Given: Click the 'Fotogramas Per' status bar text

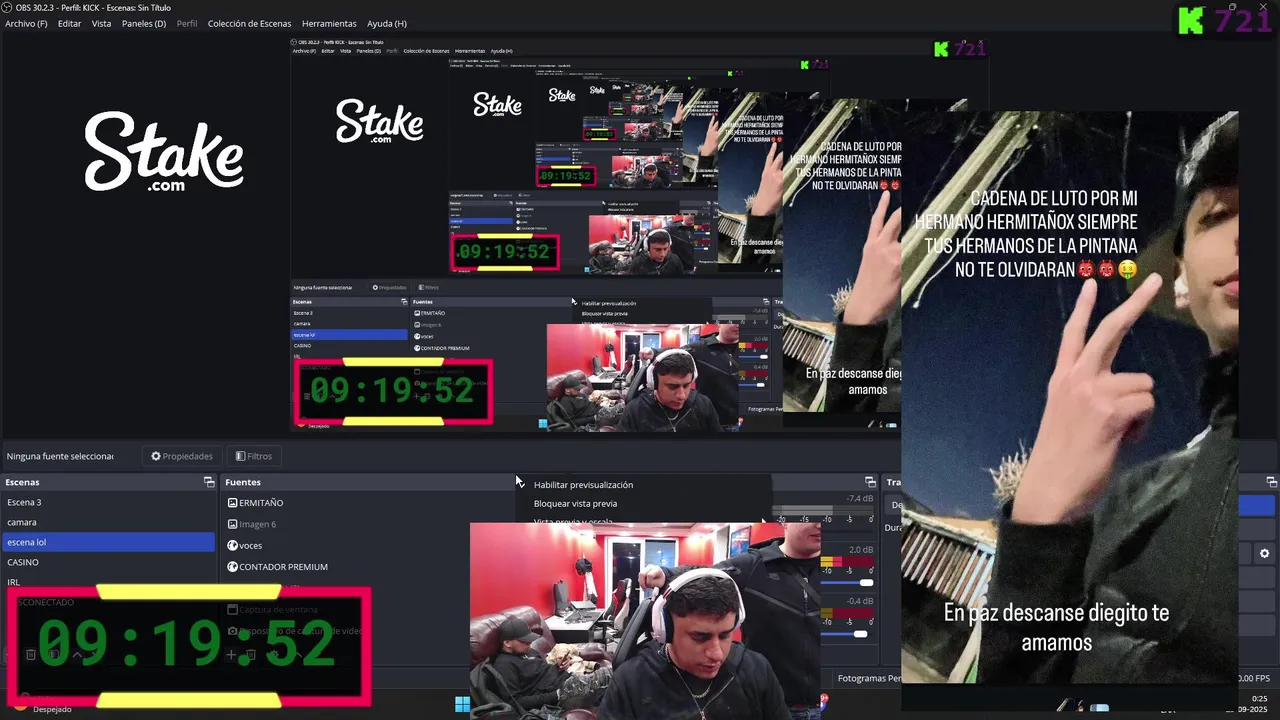Looking at the screenshot, I should click(x=869, y=678).
